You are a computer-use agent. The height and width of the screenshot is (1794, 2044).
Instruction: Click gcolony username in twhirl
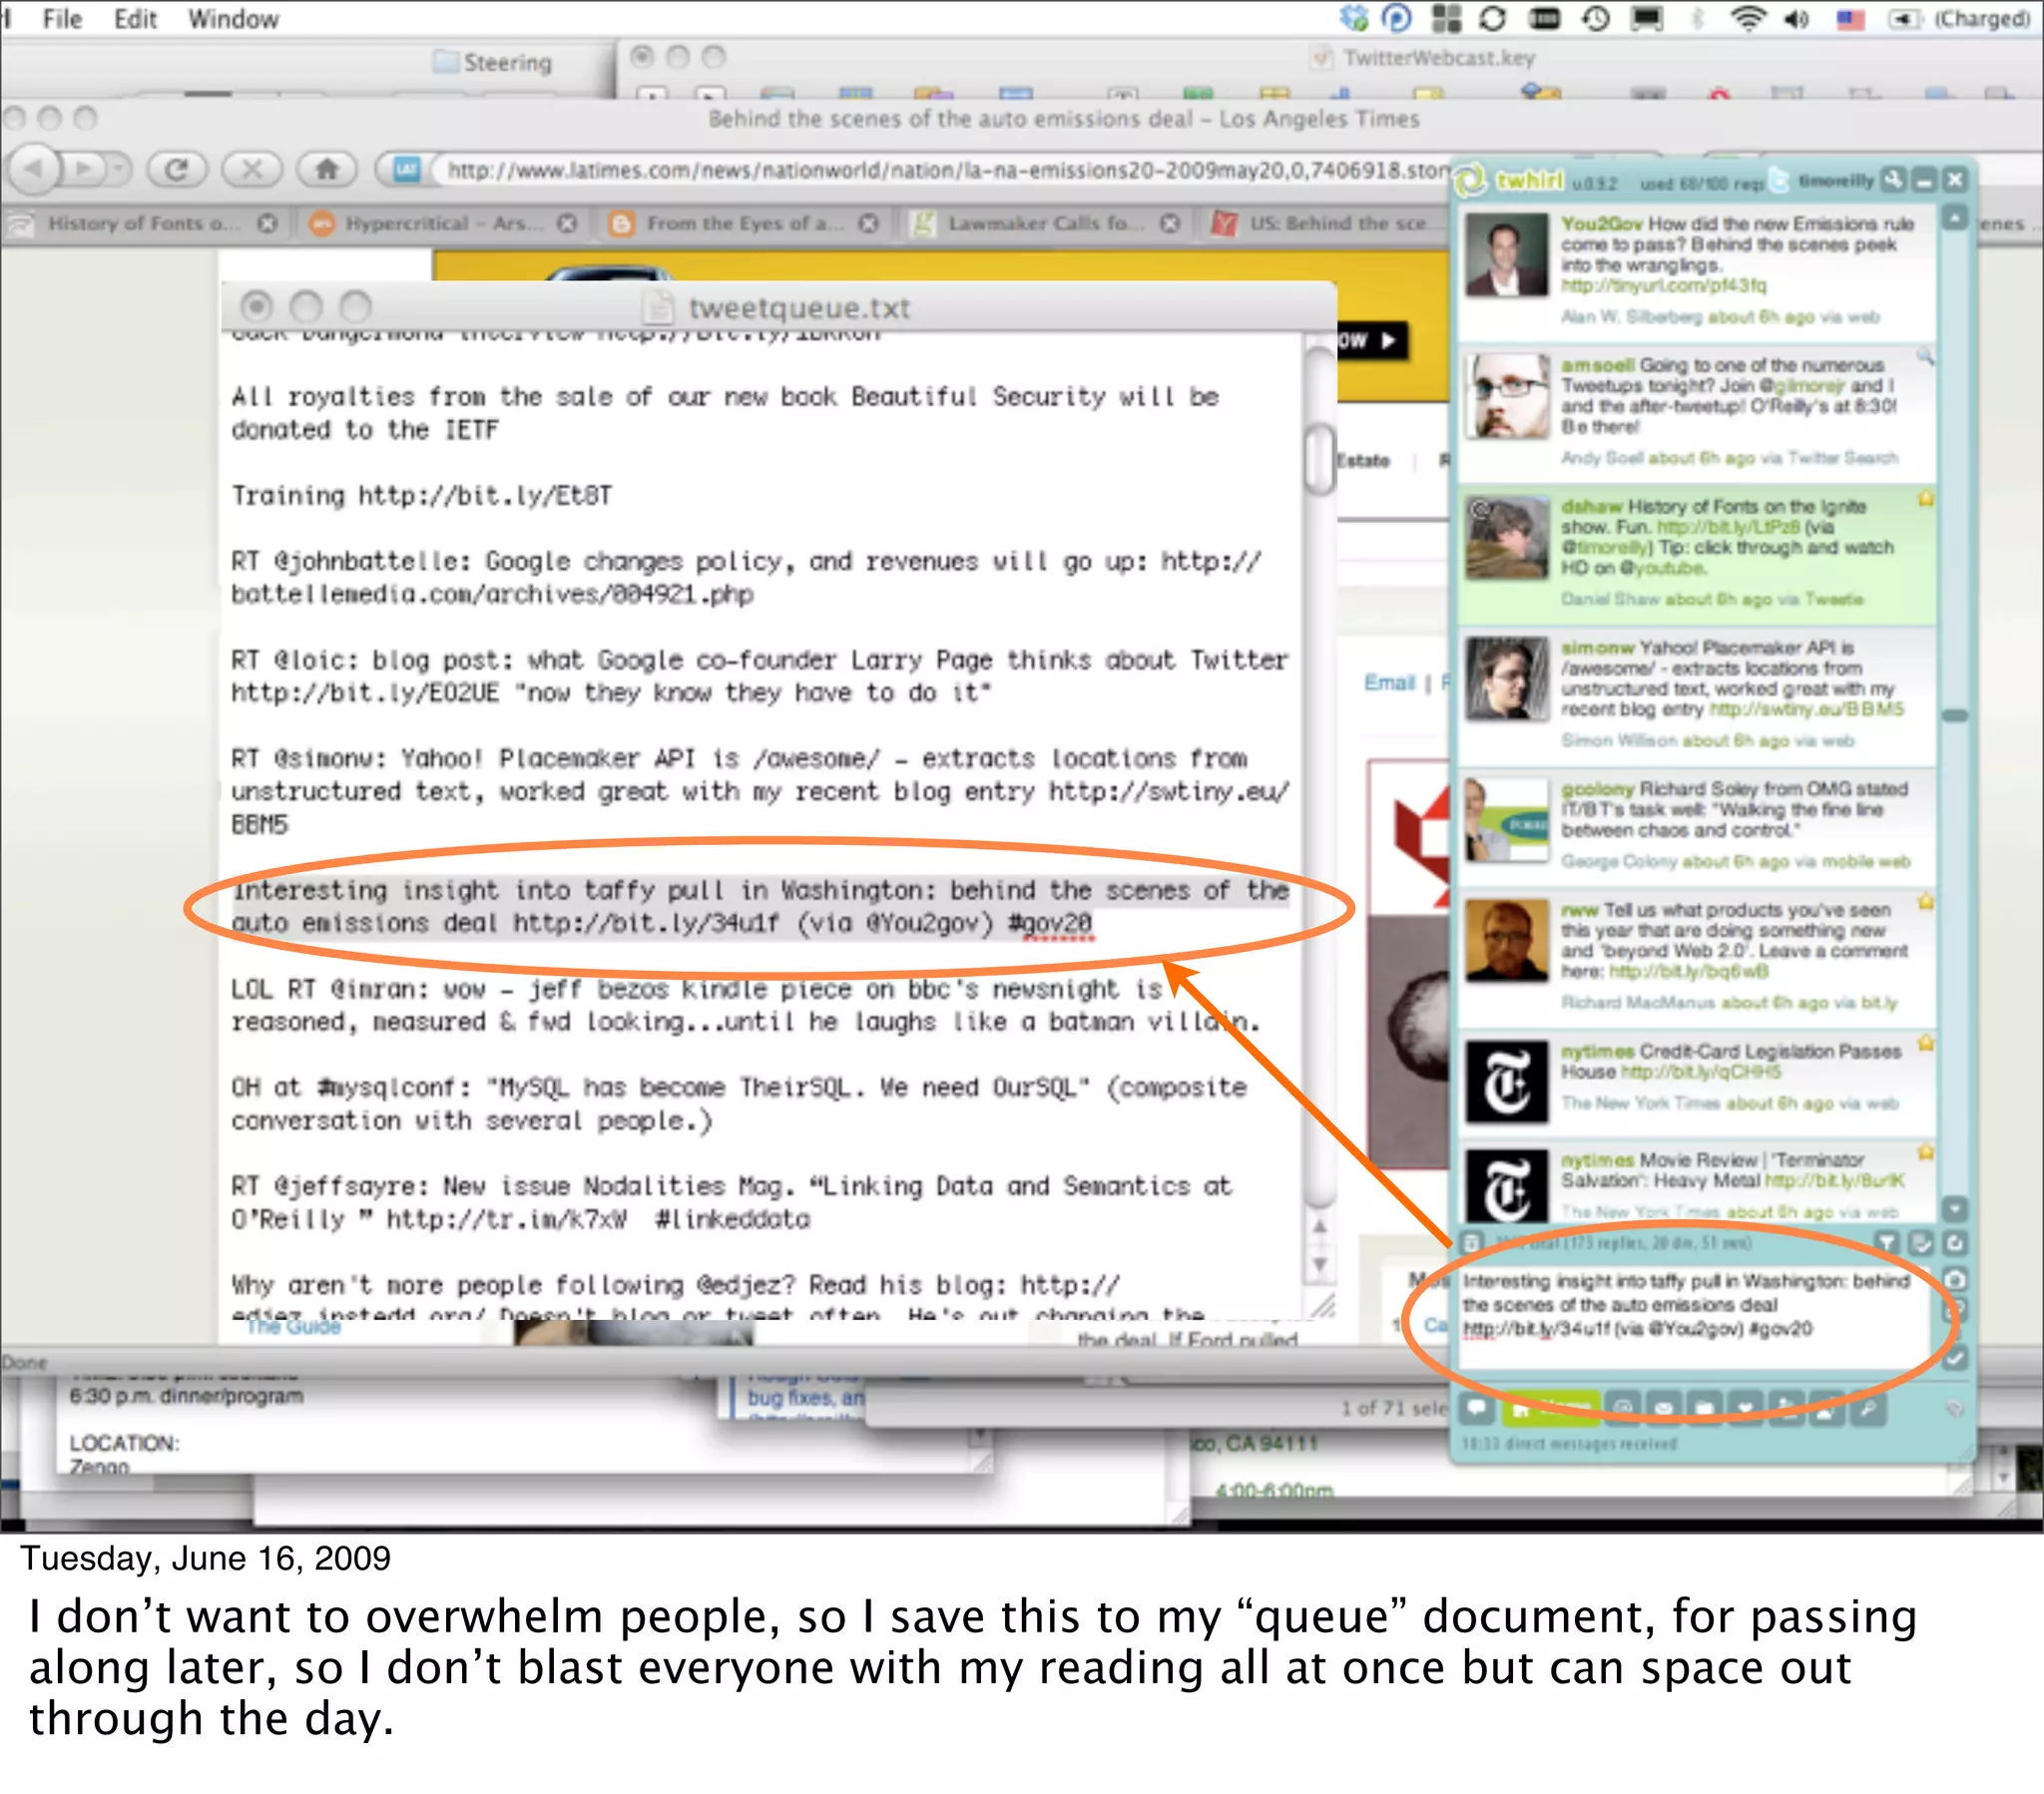(x=1597, y=789)
